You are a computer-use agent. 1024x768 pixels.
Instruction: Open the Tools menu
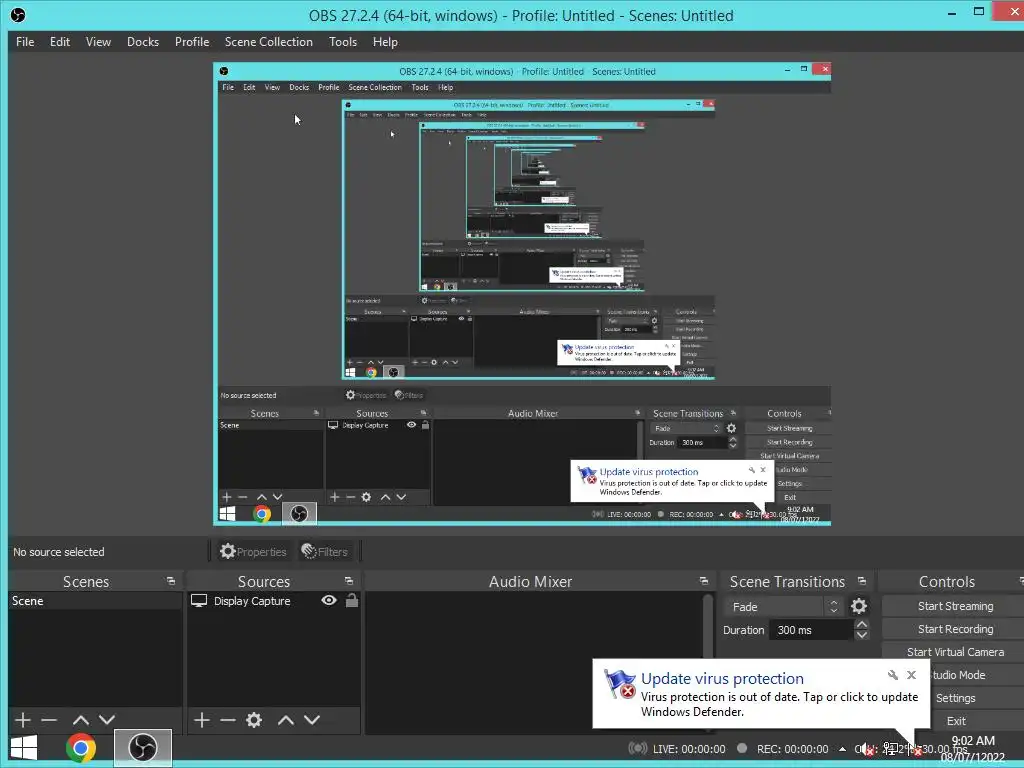pyautogui.click(x=343, y=42)
